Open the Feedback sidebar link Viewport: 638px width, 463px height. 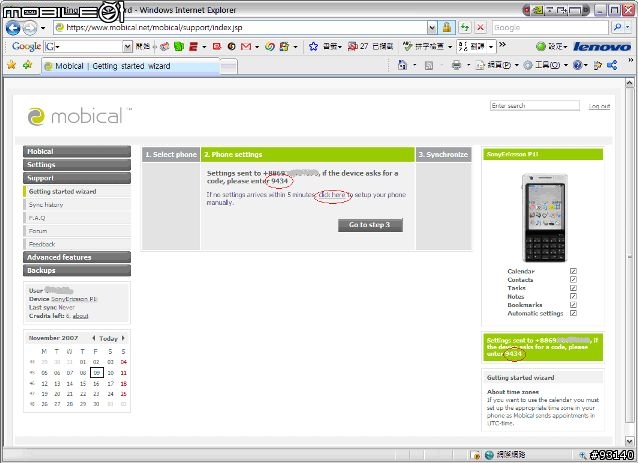[x=77, y=244]
